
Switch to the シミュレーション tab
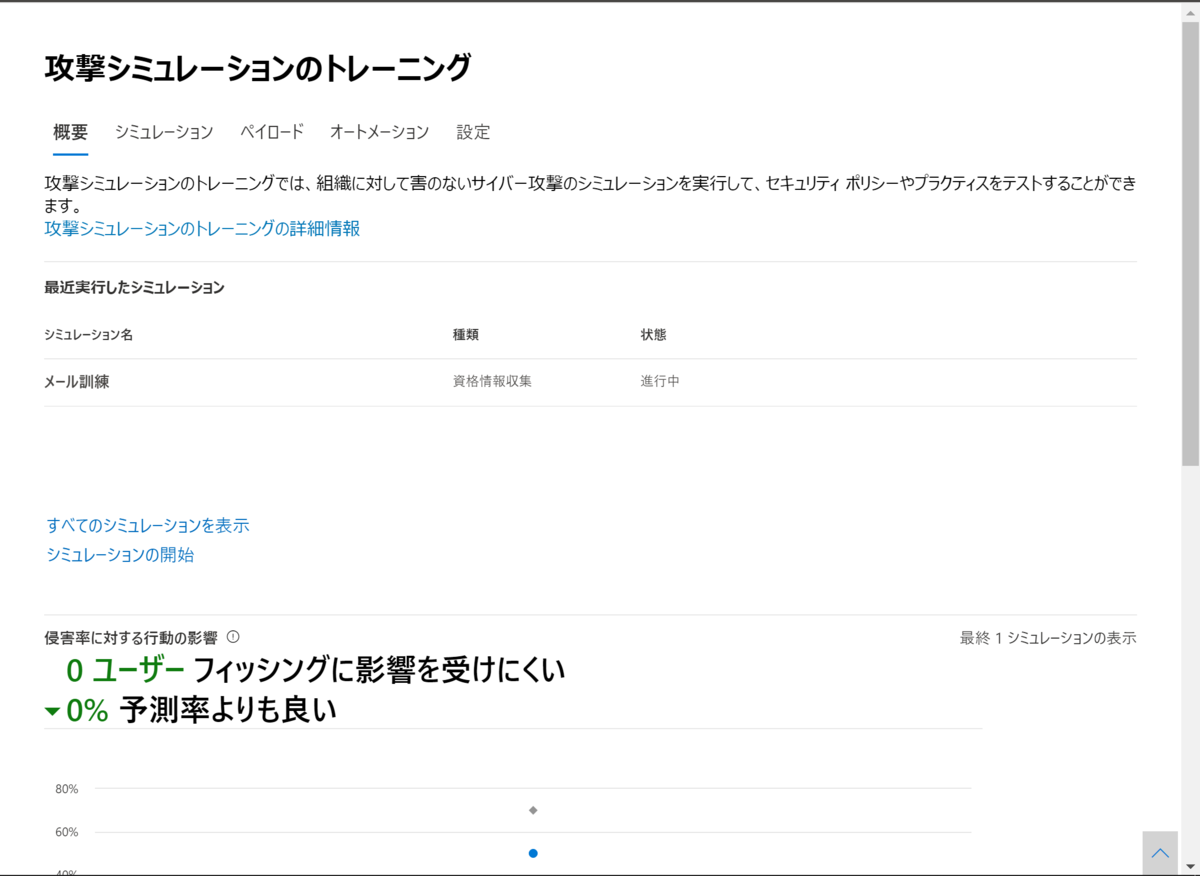(163, 132)
